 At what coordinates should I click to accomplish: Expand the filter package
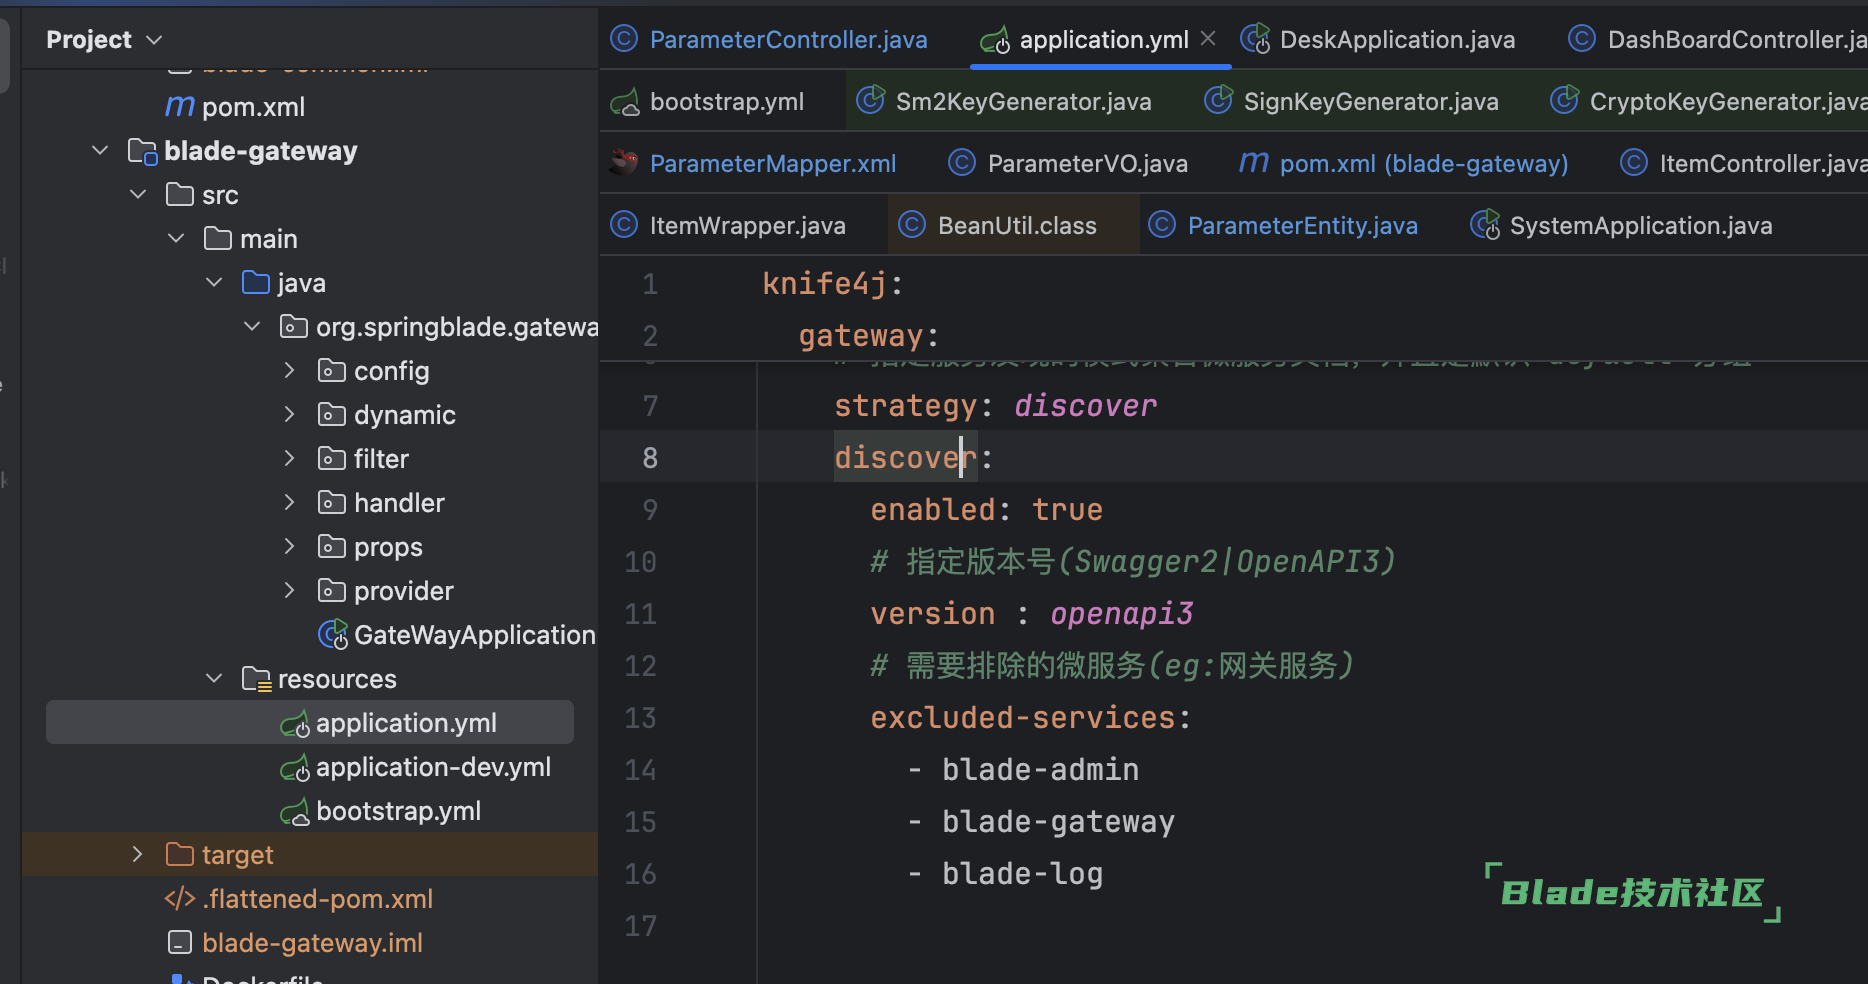pos(289,459)
